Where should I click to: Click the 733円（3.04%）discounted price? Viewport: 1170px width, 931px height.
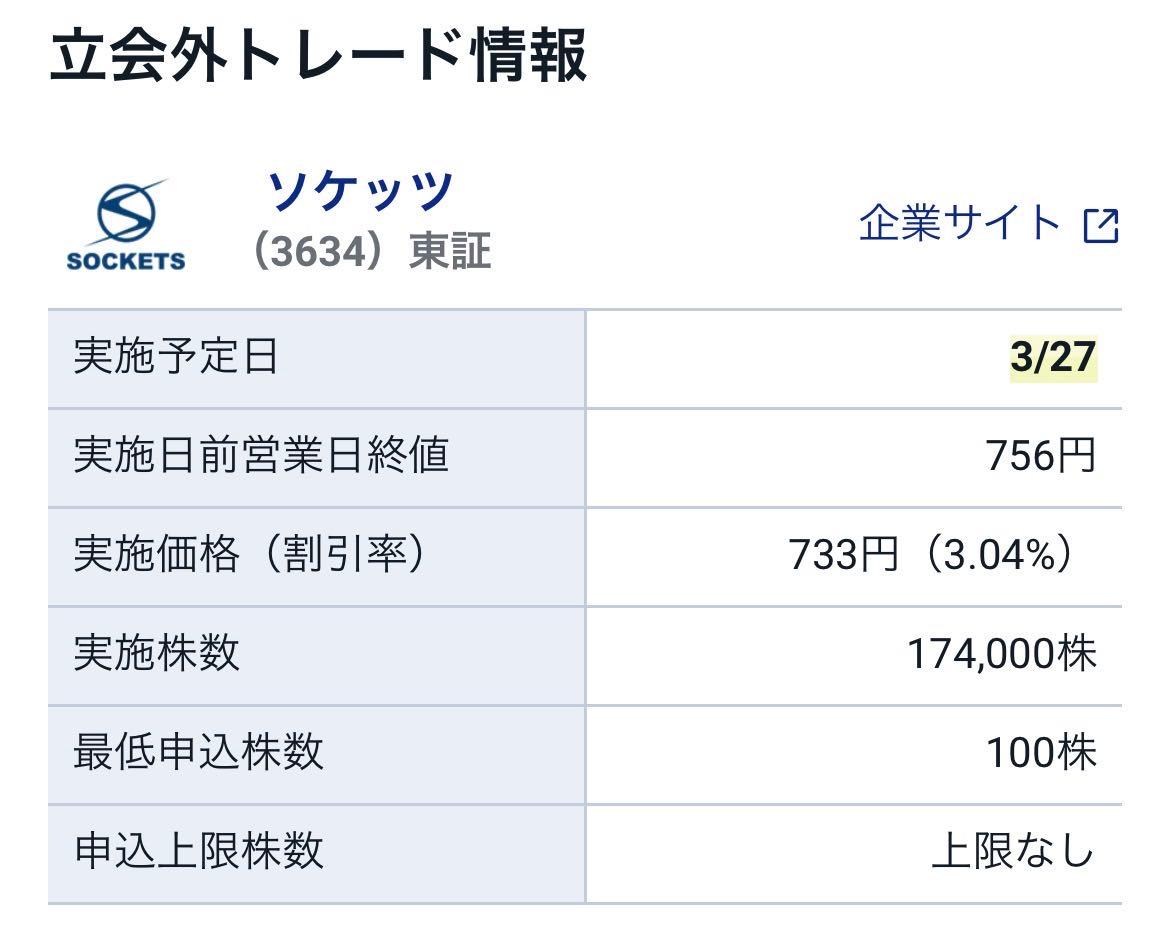[x=930, y=556]
